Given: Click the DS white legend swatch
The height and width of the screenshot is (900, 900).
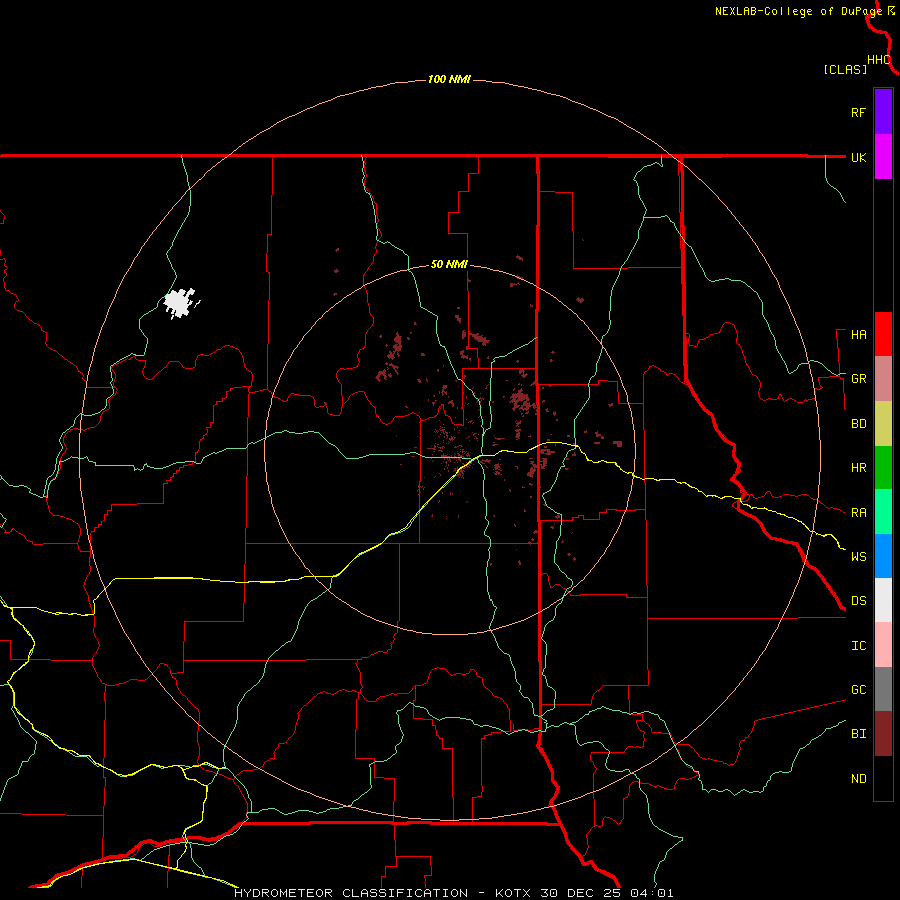Looking at the screenshot, I should pos(883,600).
